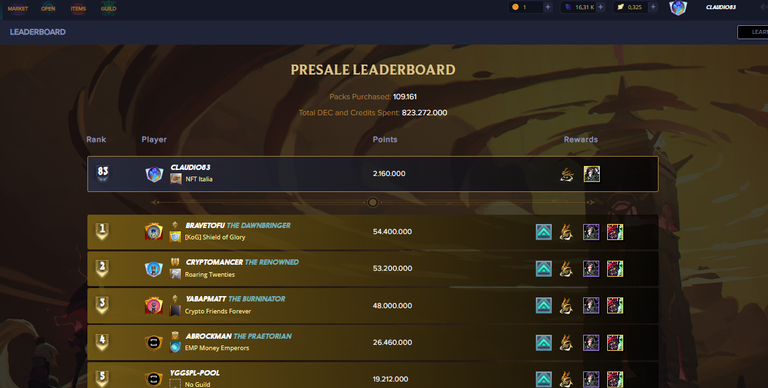768x388 pixels.
Task: Open CLAUDIO83 profile avatar in header
Action: (x=678, y=7)
